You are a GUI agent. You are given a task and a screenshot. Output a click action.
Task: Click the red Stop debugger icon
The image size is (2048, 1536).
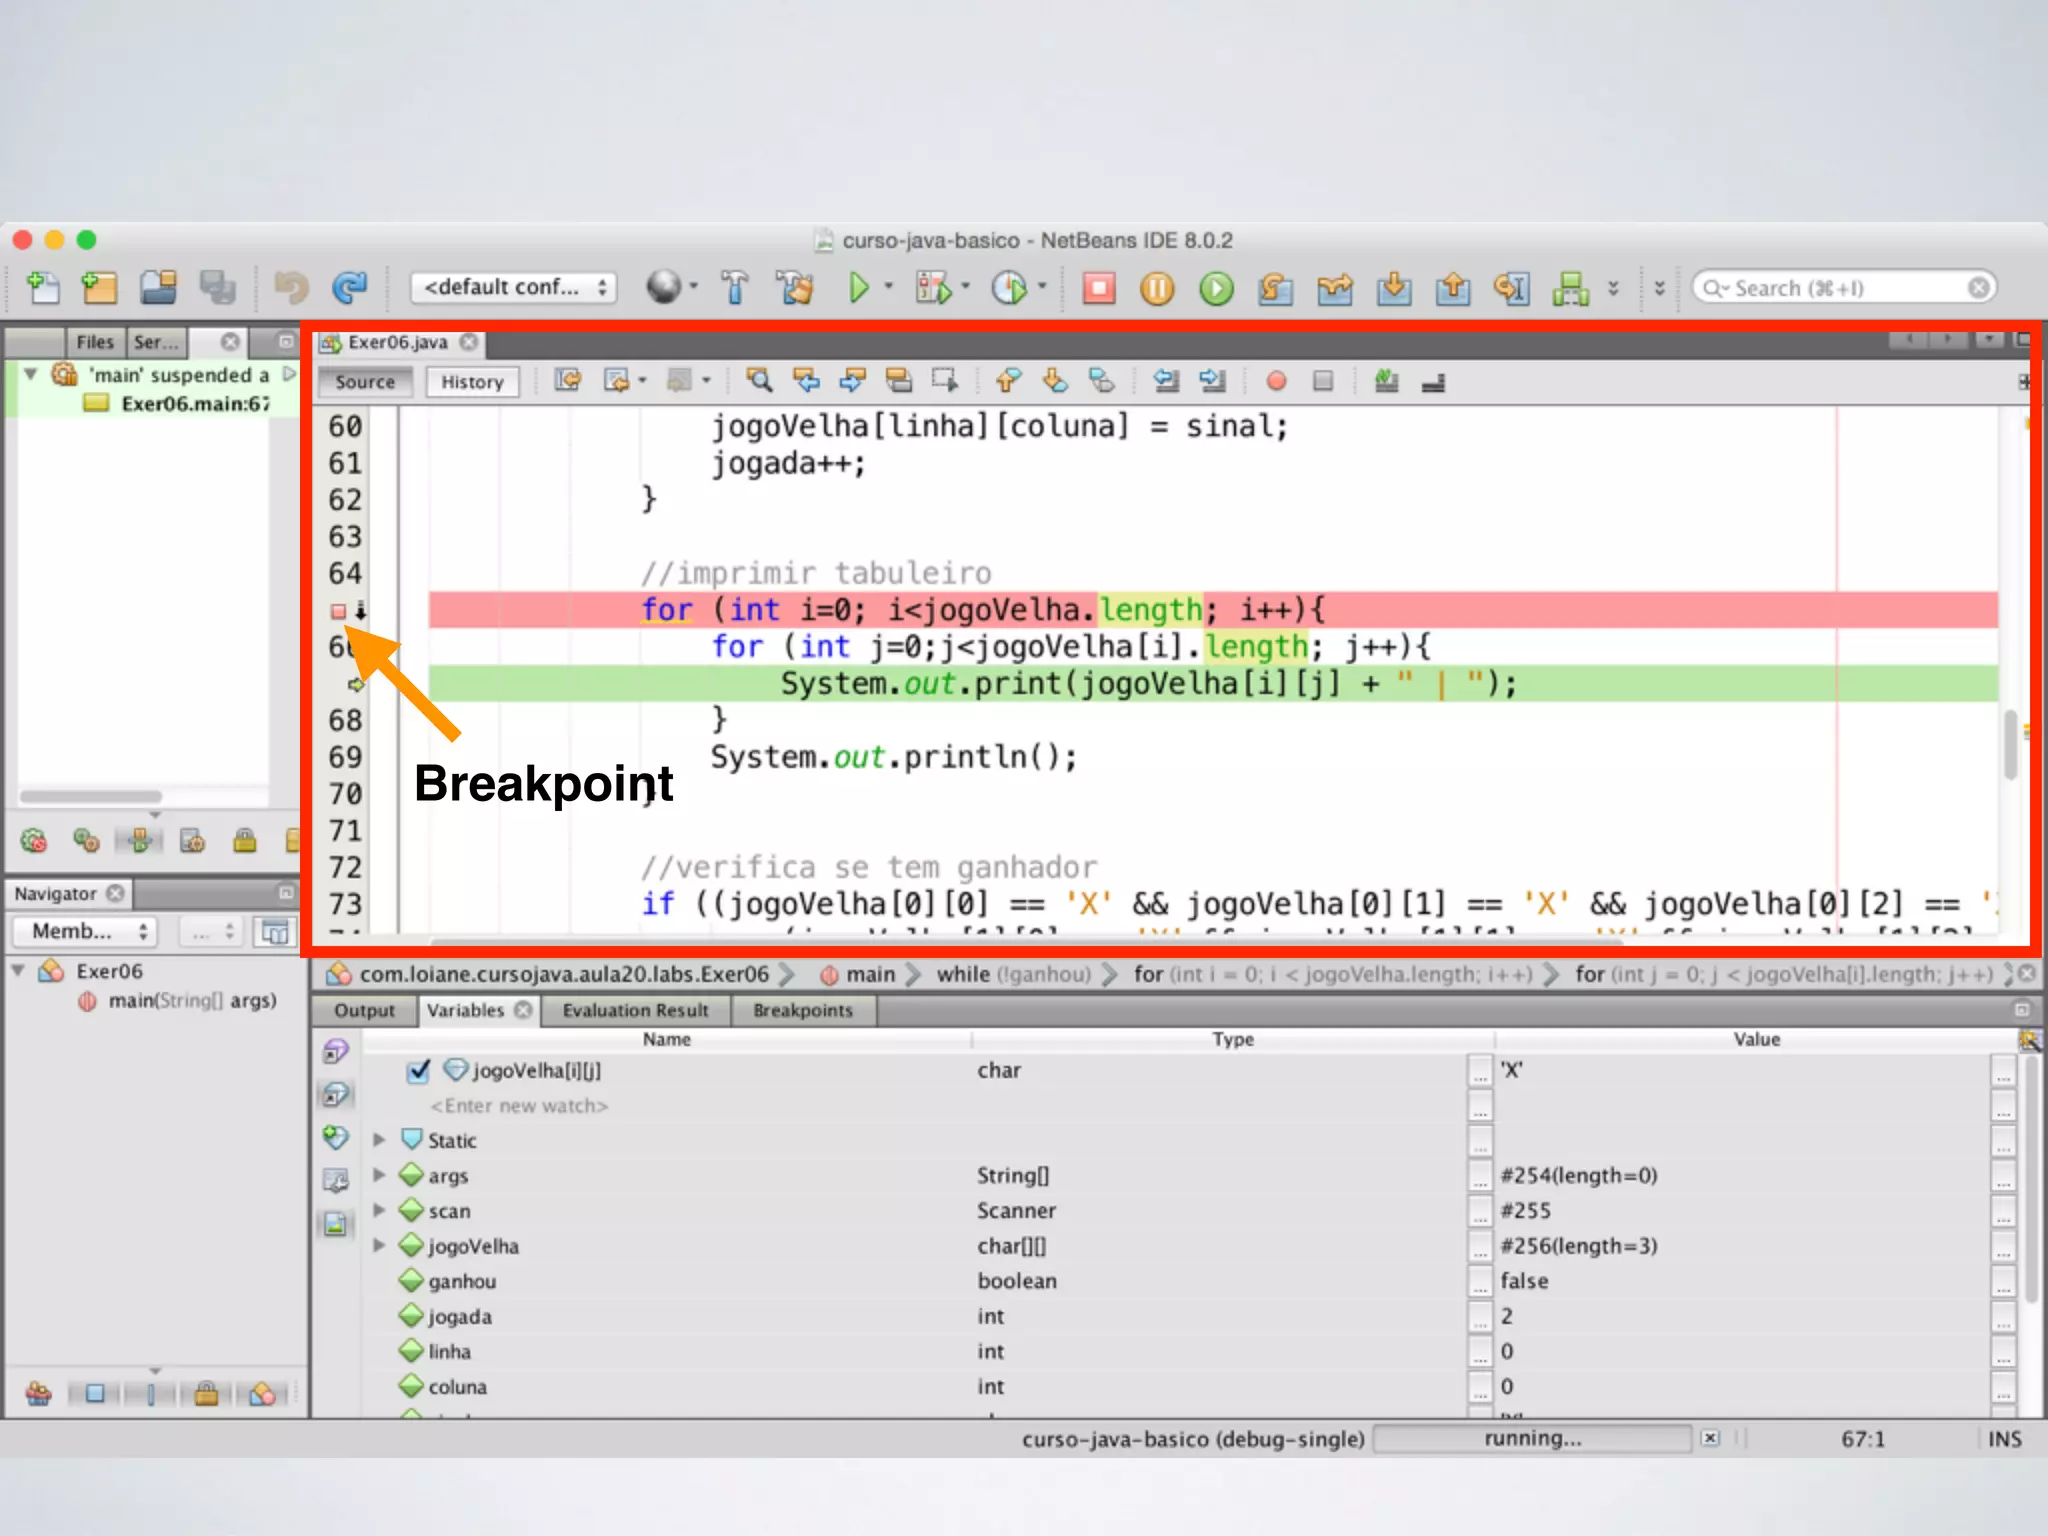click(x=1098, y=289)
